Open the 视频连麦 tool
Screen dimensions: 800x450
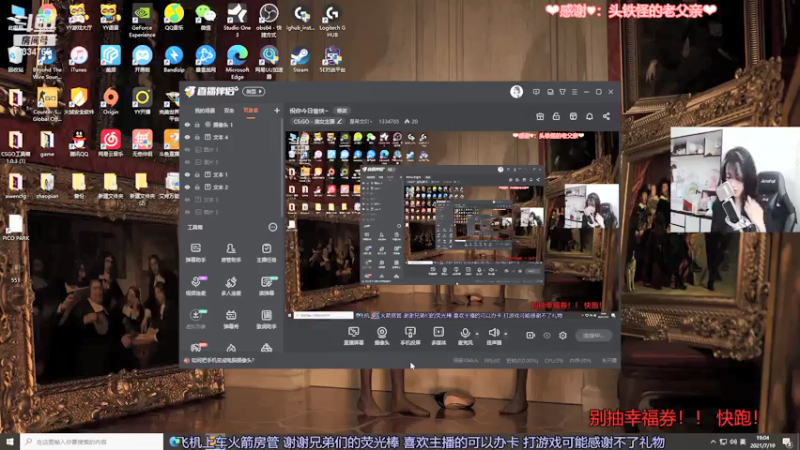pyautogui.click(x=195, y=286)
